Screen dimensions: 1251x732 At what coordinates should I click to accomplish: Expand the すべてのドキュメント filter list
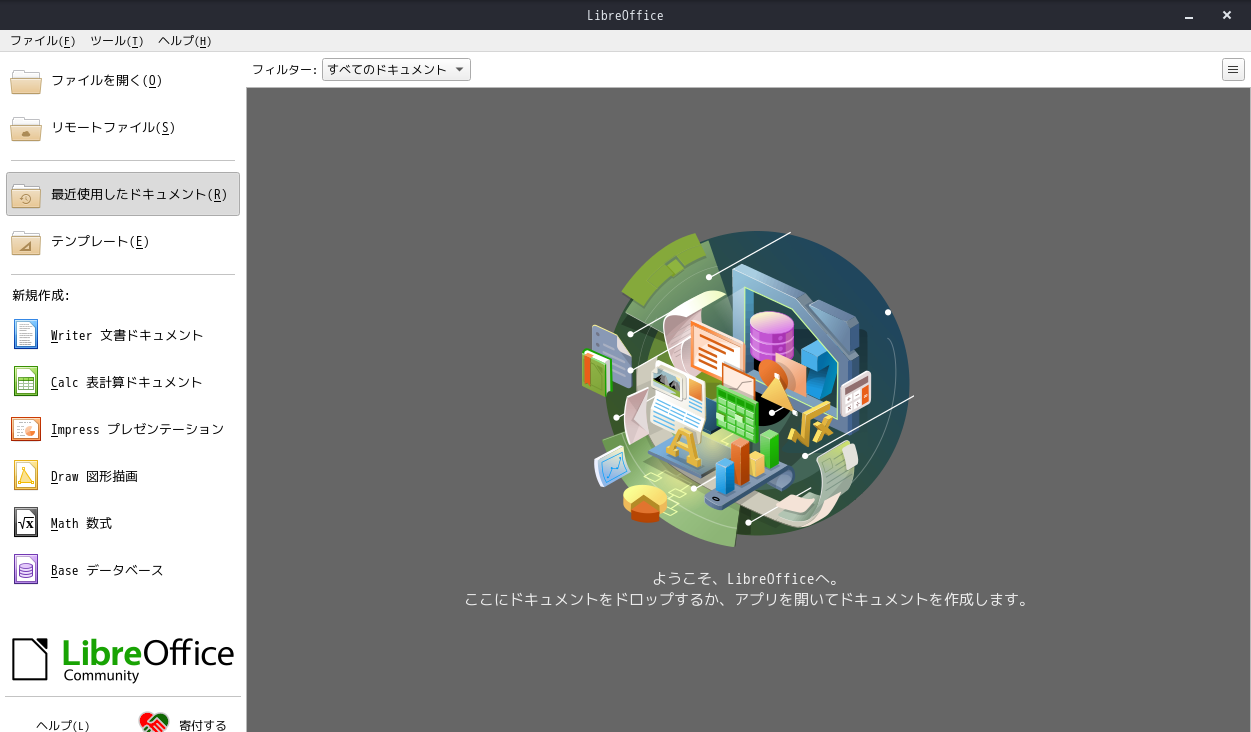(x=458, y=69)
